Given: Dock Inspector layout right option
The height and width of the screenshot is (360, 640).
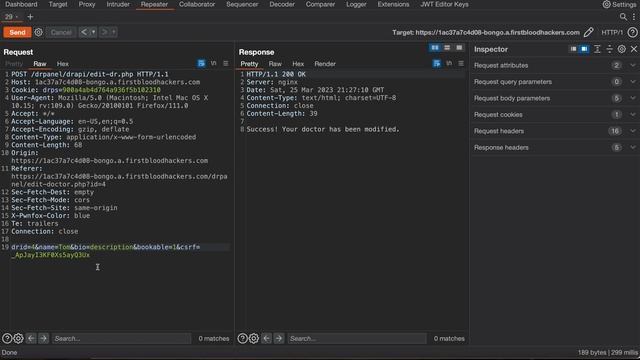Looking at the screenshot, I should [x=584, y=49].
